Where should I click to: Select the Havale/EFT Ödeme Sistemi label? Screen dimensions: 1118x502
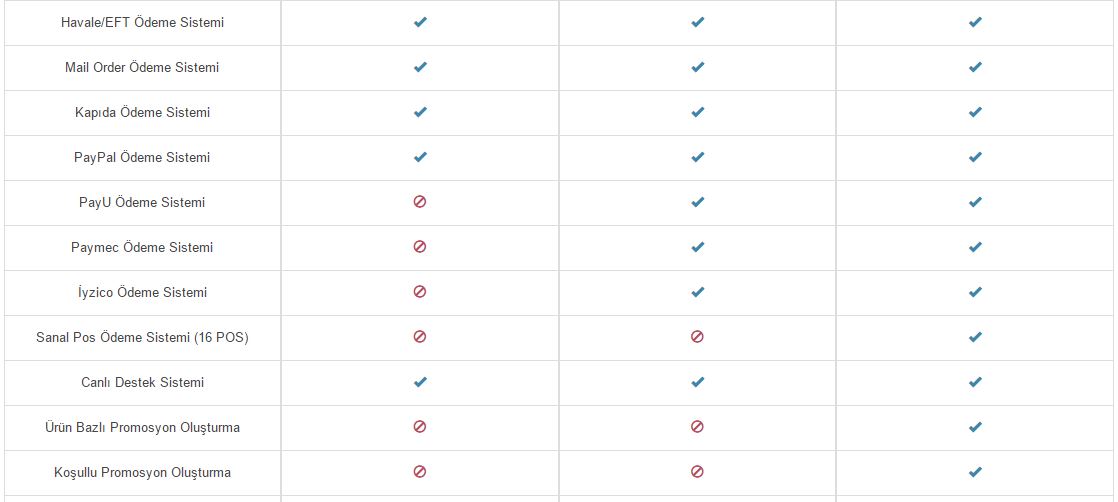point(143,23)
